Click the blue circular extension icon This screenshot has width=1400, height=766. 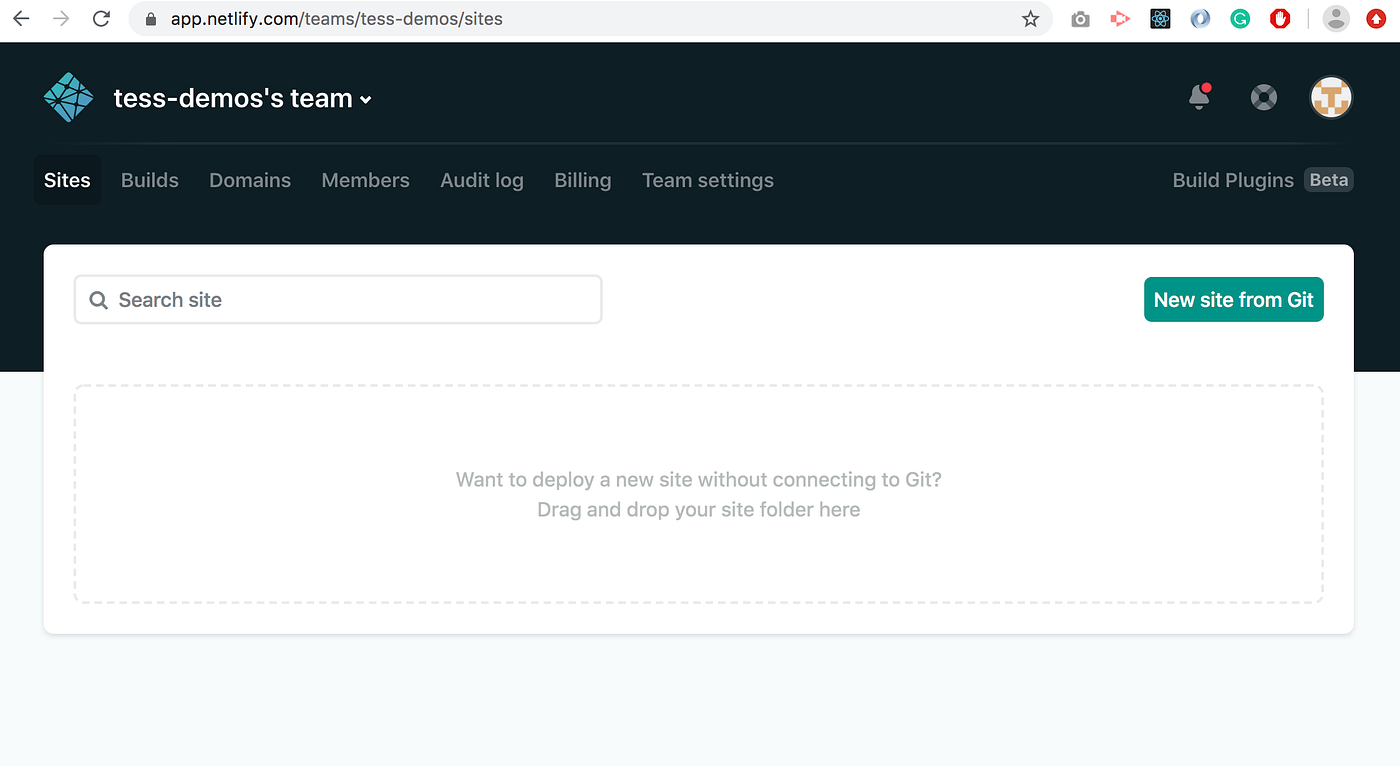[x=1200, y=19]
